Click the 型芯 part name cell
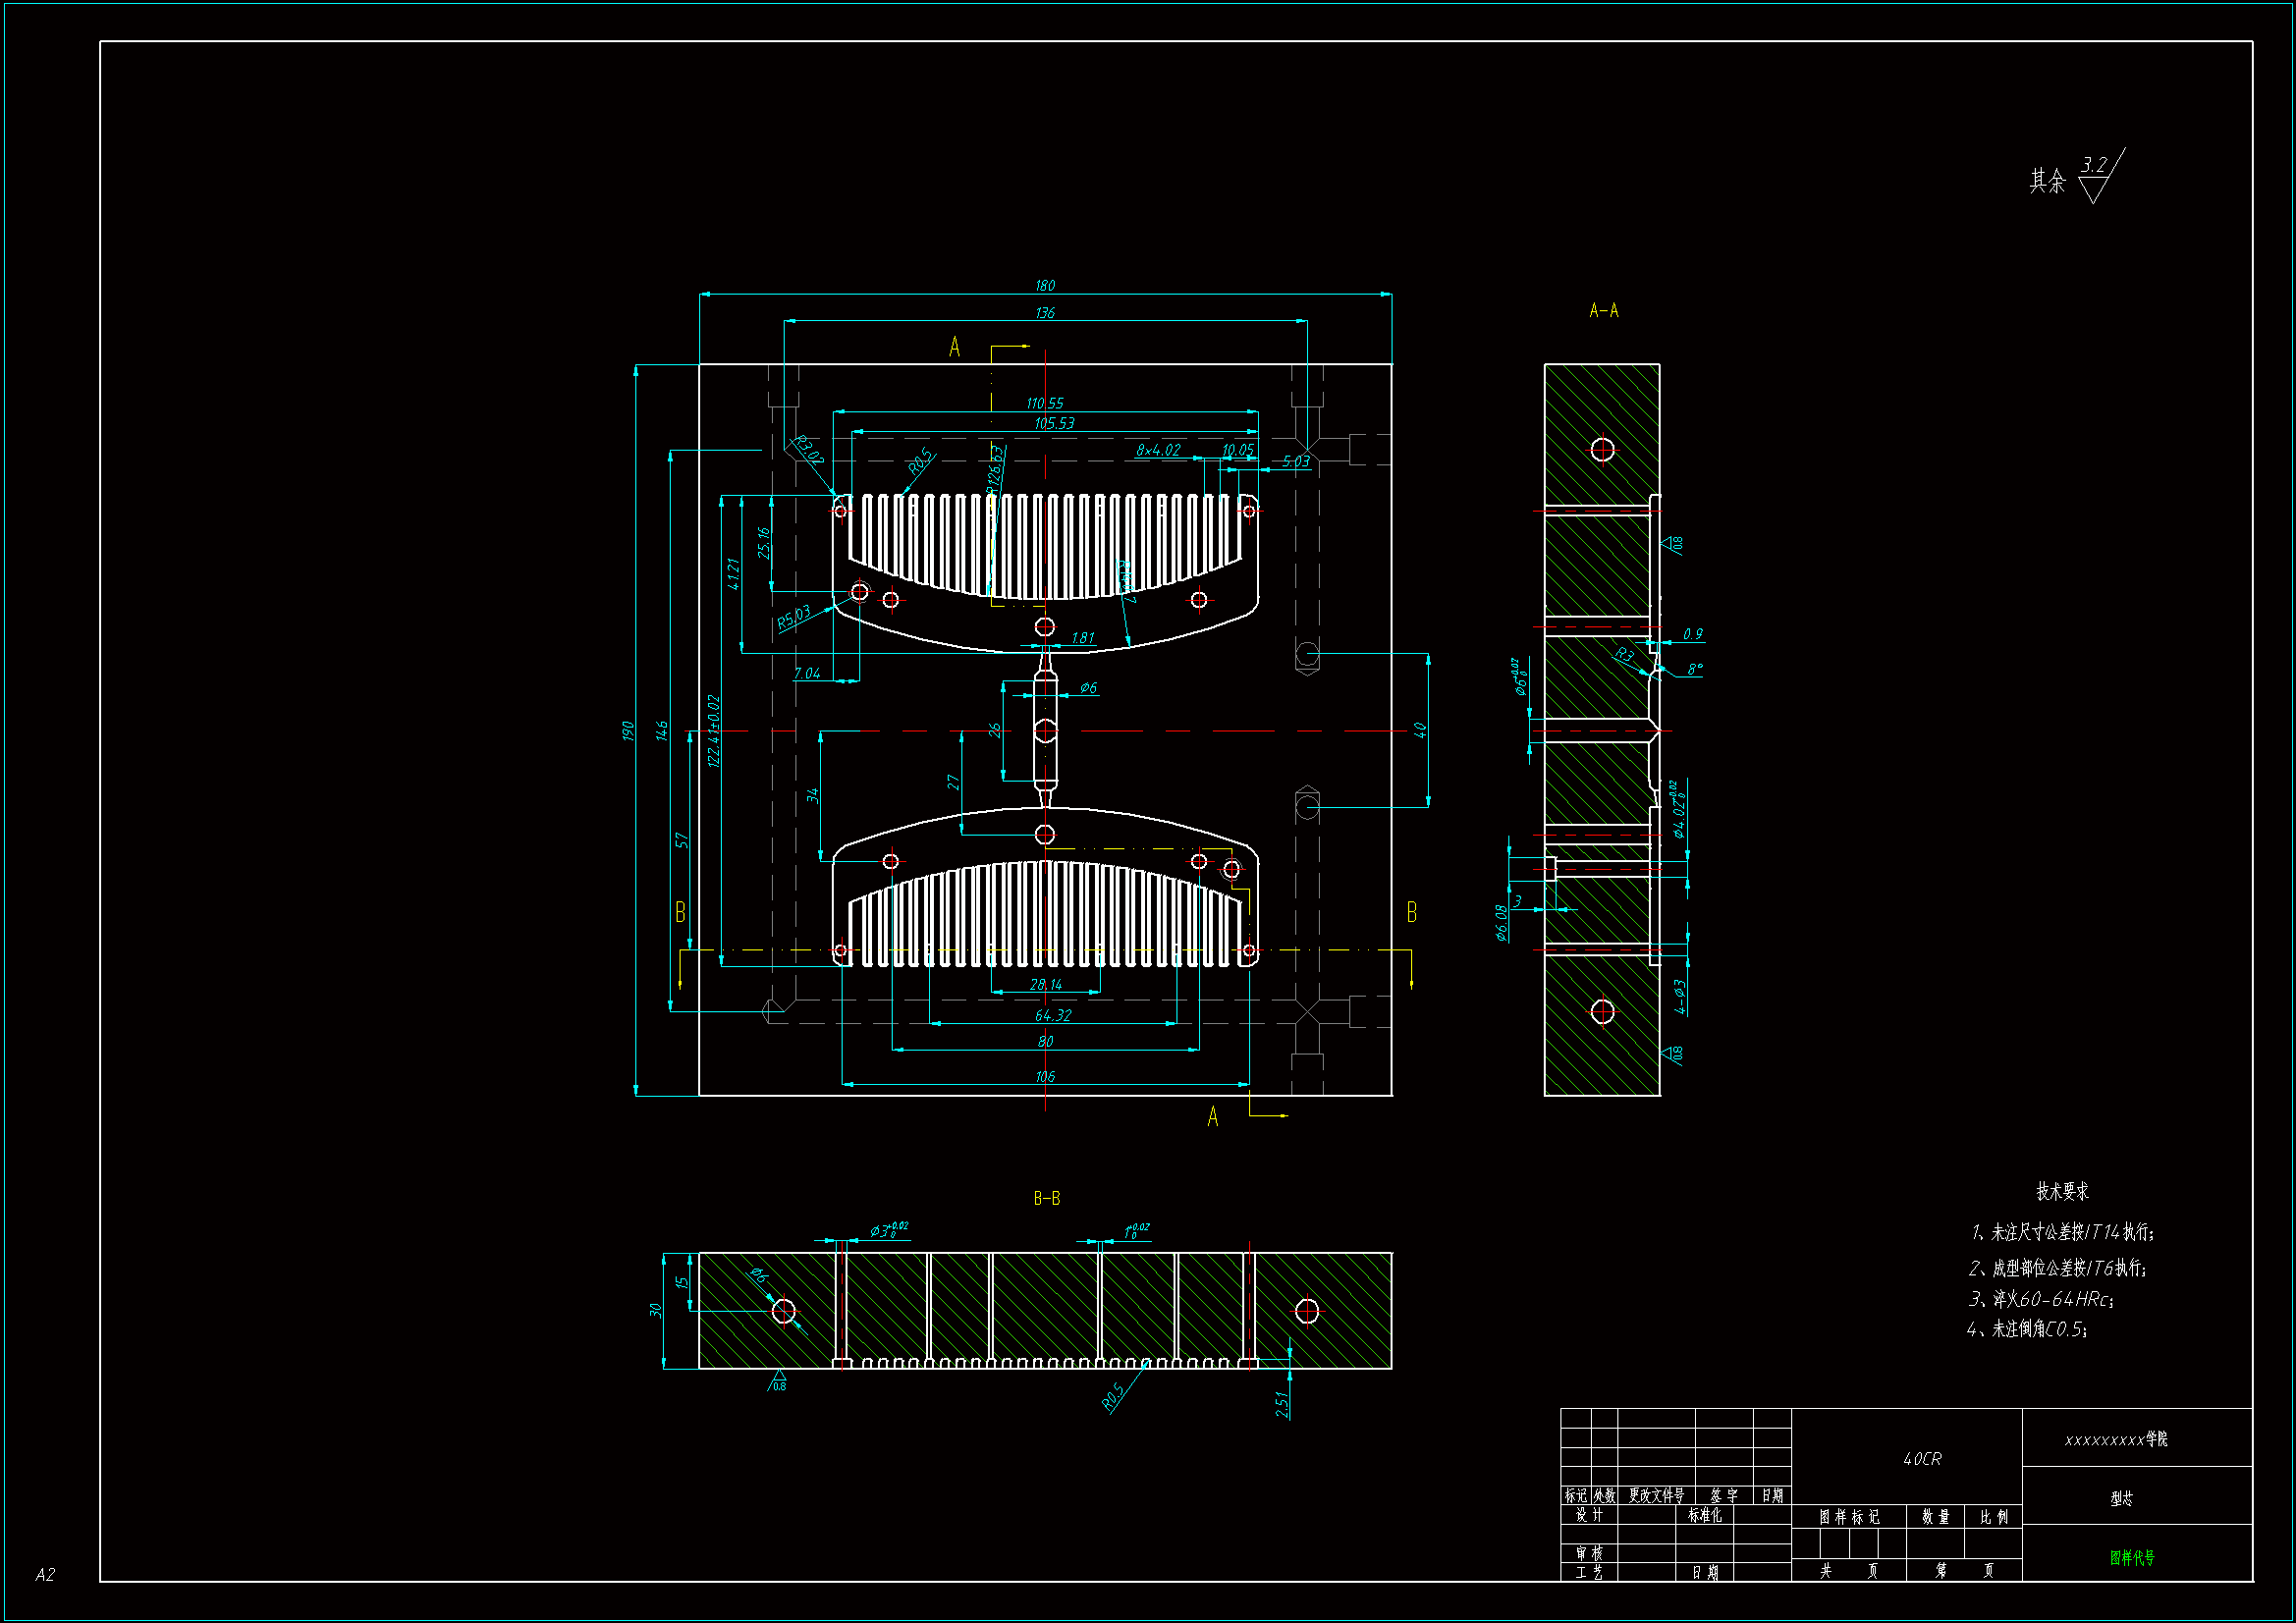 [x=2122, y=1498]
